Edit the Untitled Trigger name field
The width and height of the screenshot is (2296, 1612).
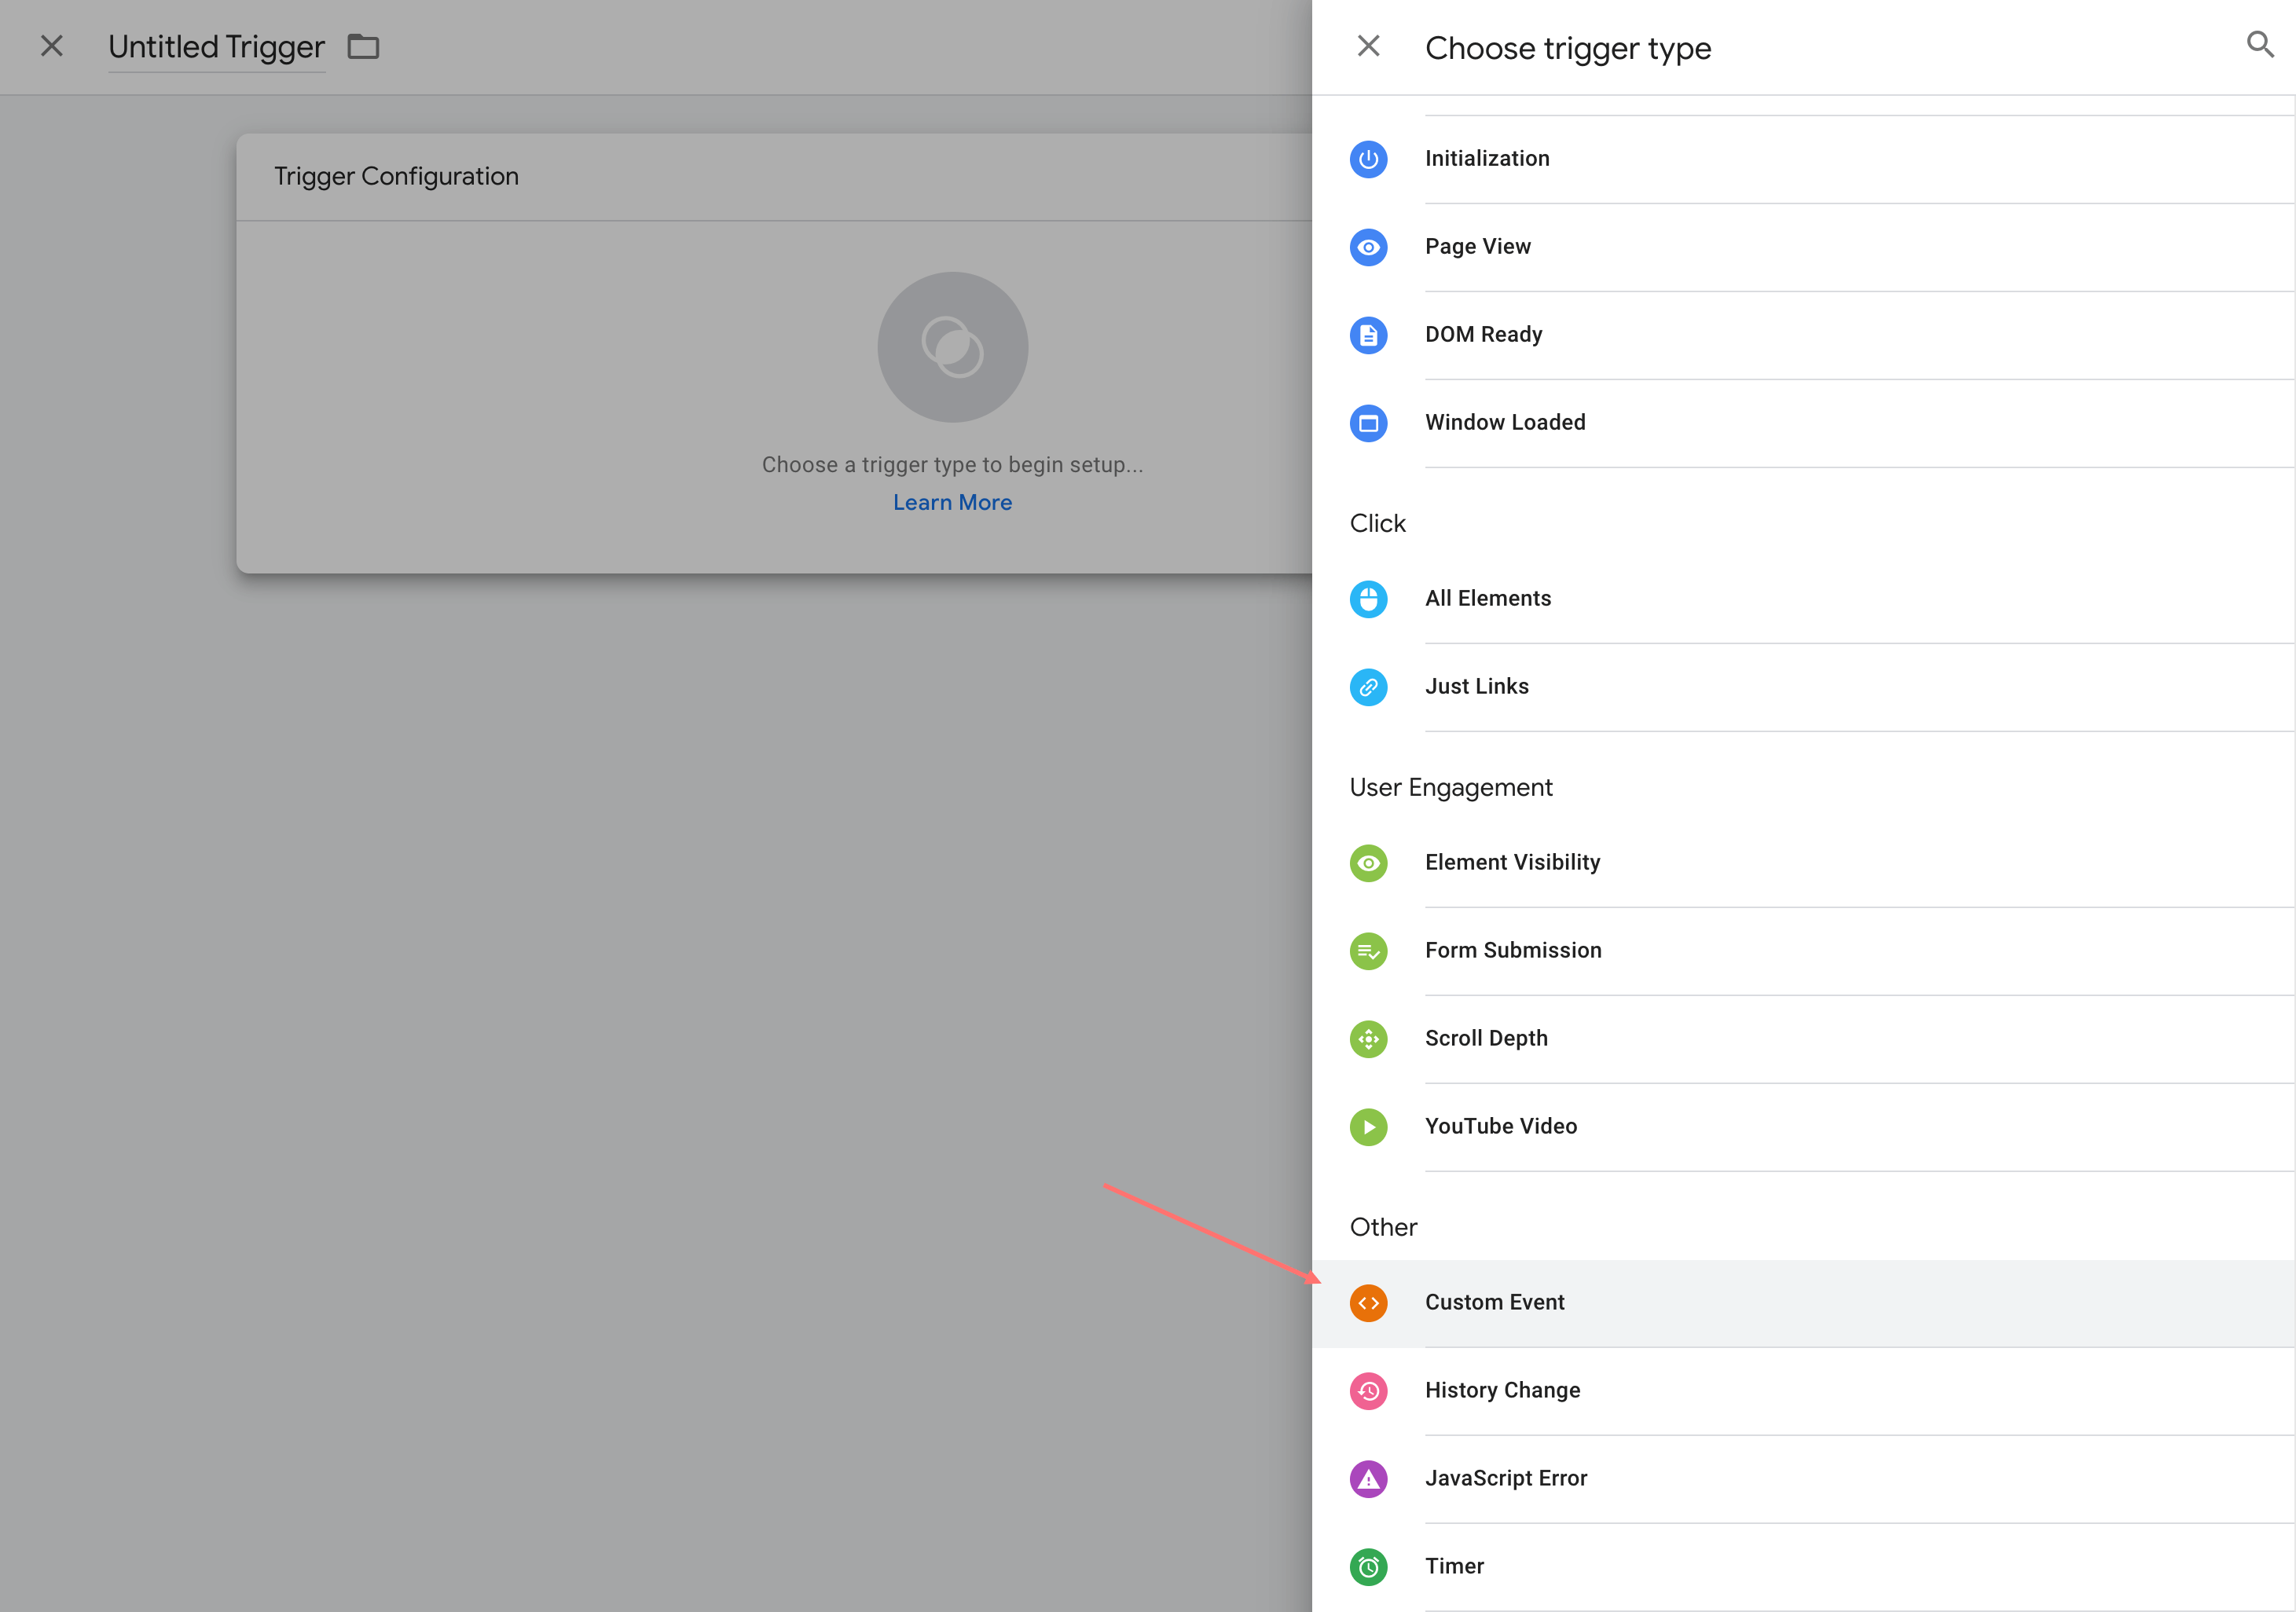click(x=216, y=47)
